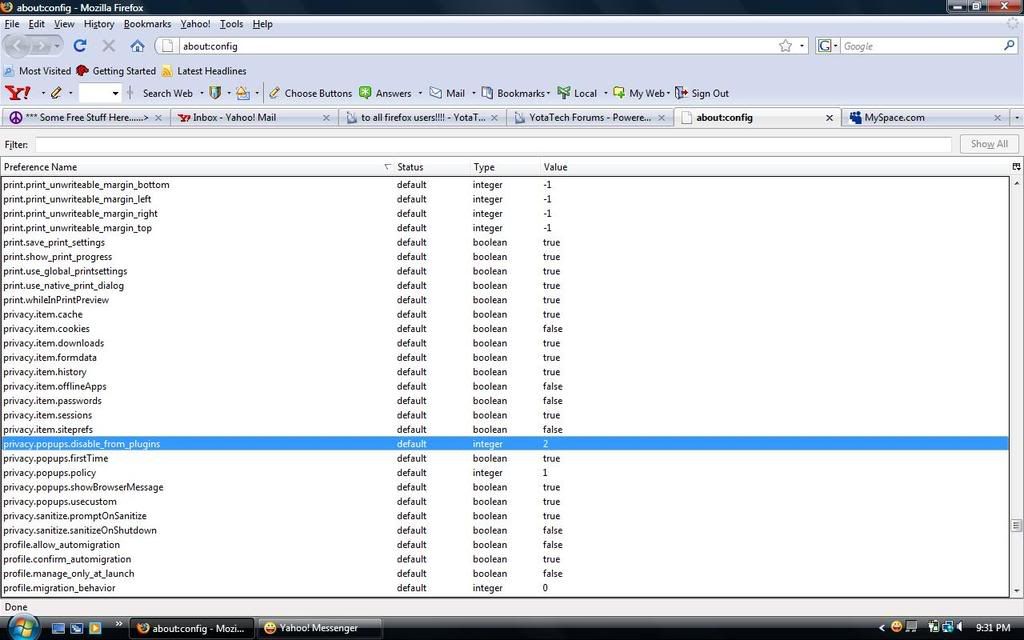Open Yahoo Mail from the toolbar

click(447, 93)
